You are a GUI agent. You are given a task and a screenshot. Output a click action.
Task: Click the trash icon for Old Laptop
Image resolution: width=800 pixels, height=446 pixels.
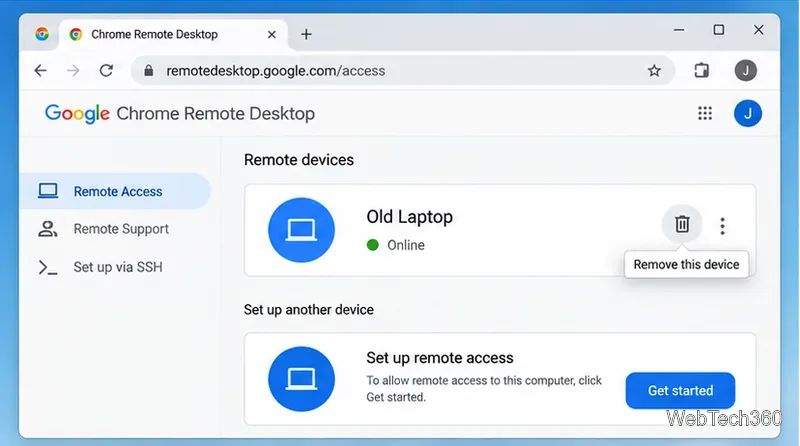pos(682,224)
